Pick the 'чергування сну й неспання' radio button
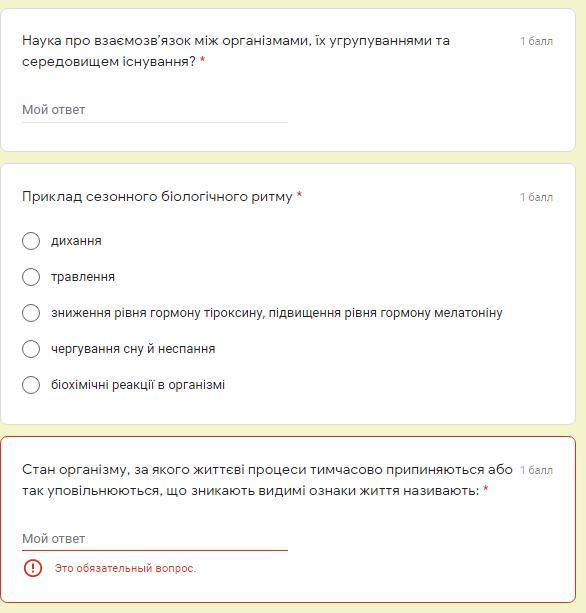The width and height of the screenshot is (586, 613). click(x=31, y=349)
